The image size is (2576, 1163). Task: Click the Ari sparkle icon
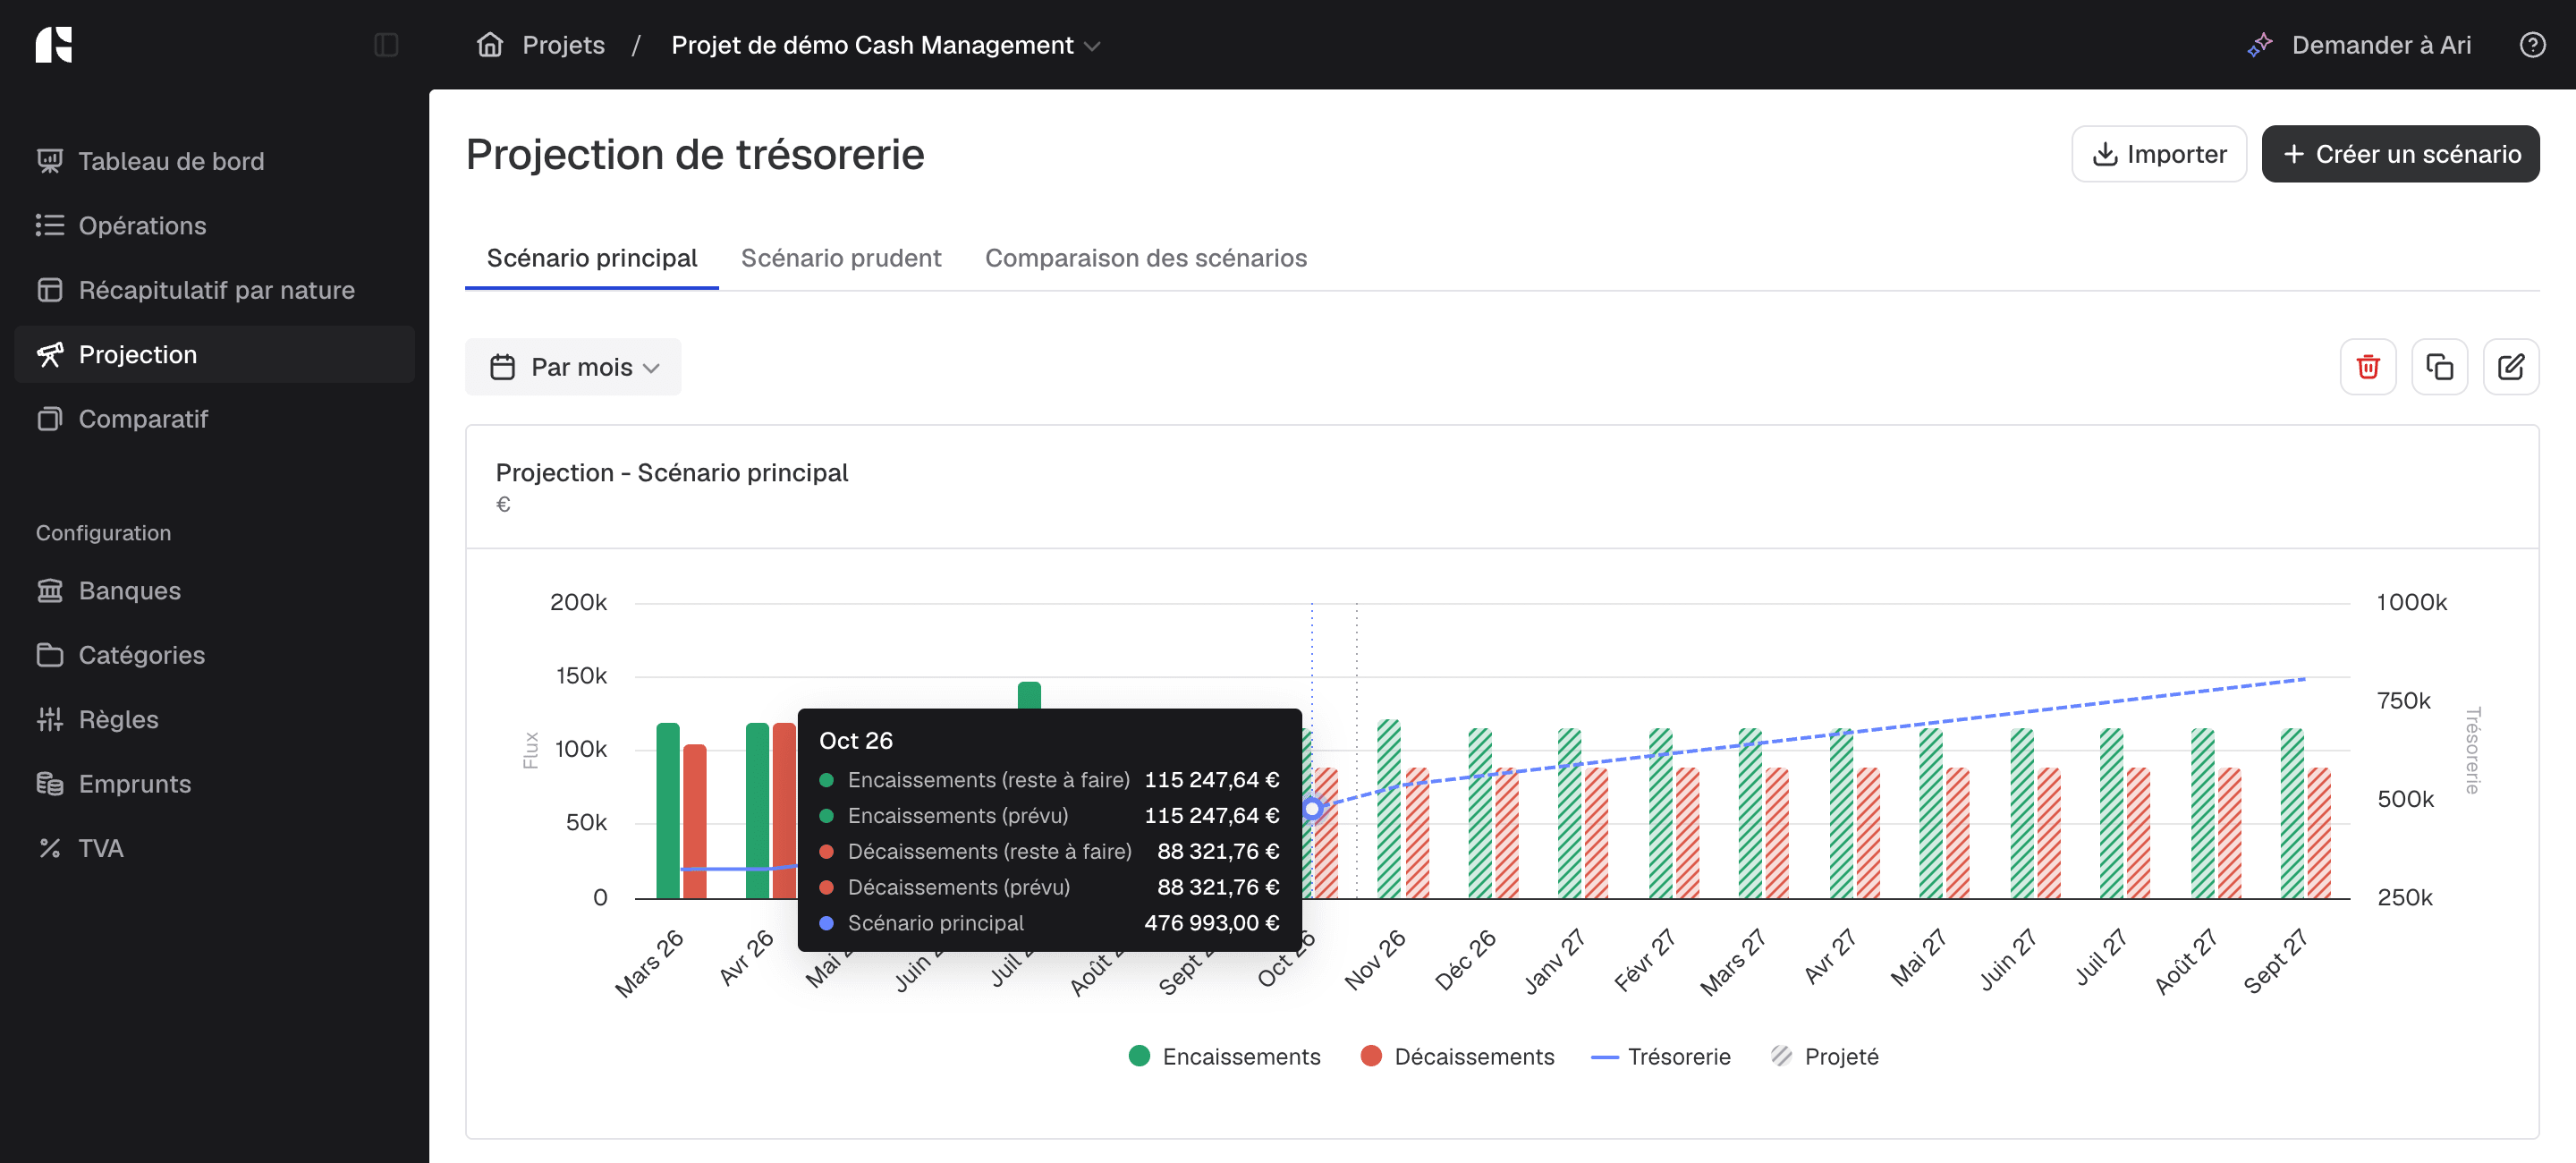(x=2259, y=45)
